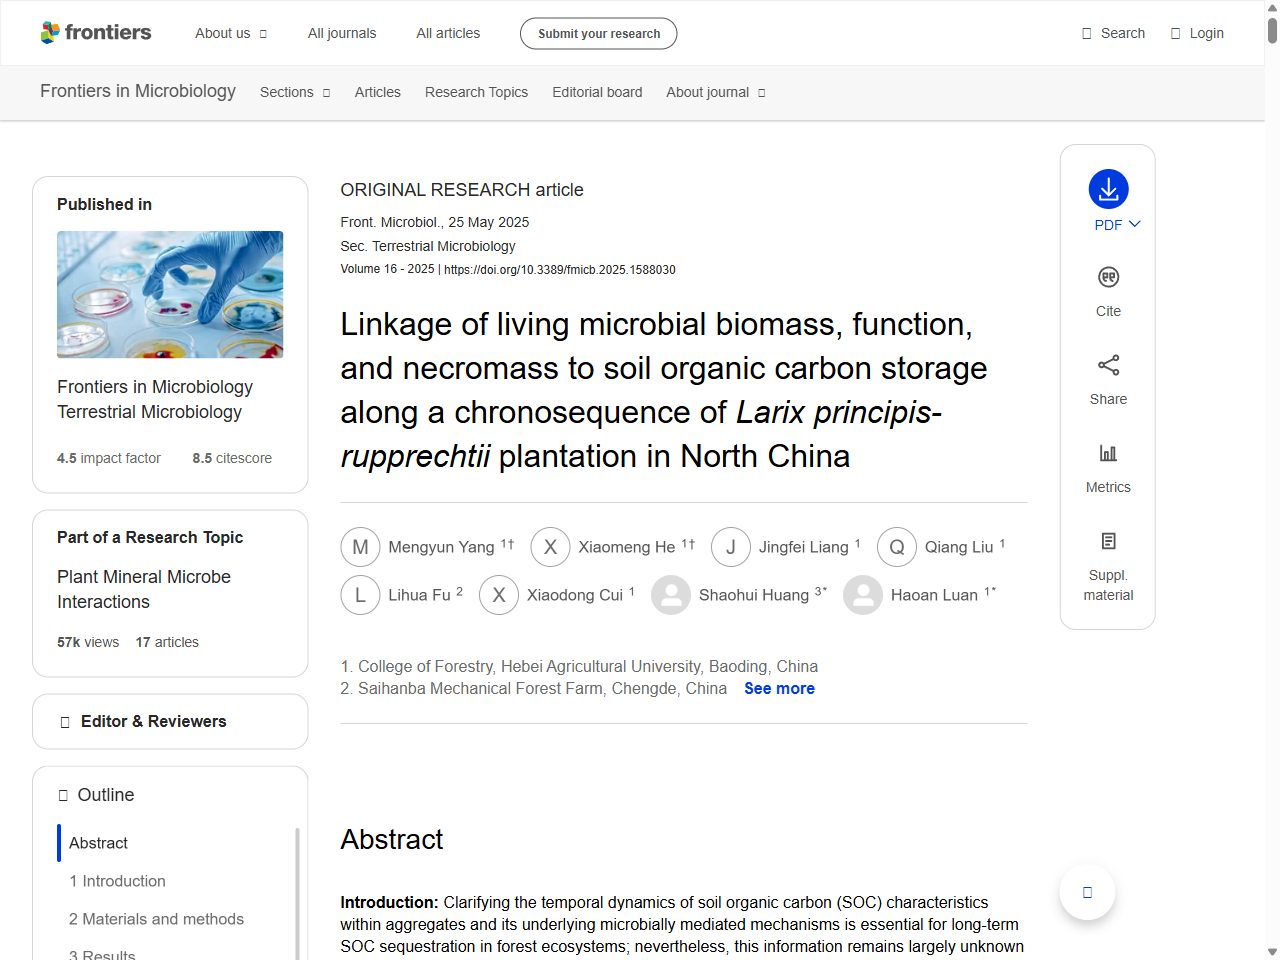Click Shaohui Huang profile avatar
The height and width of the screenshot is (960, 1280).
tap(671, 595)
